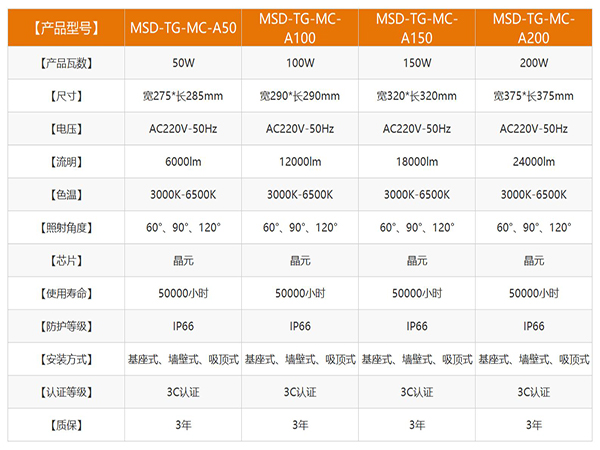Click 3年 in the A50 column
Viewport: 600px width, 450px height.
183,425
